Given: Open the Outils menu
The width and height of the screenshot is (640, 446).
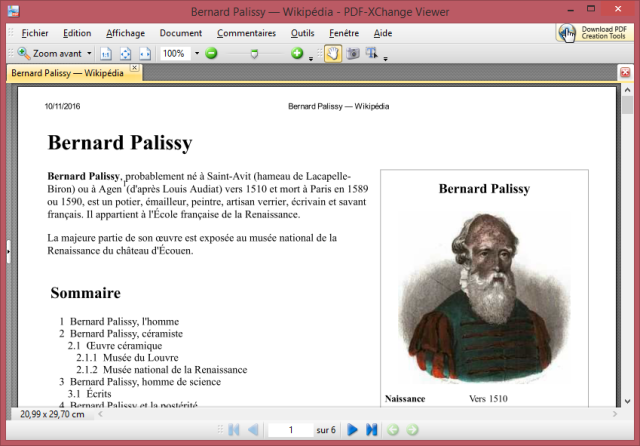Looking at the screenshot, I should pyautogui.click(x=302, y=33).
